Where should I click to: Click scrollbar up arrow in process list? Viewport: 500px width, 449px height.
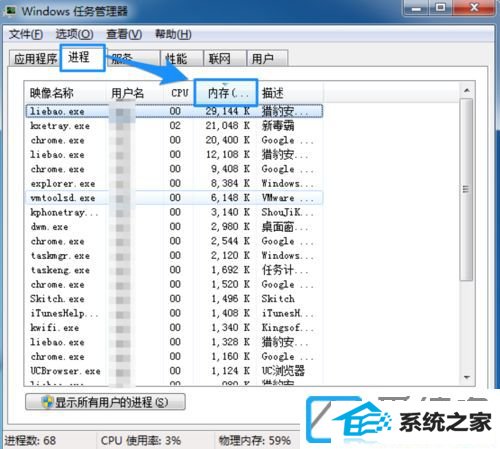tap(467, 90)
